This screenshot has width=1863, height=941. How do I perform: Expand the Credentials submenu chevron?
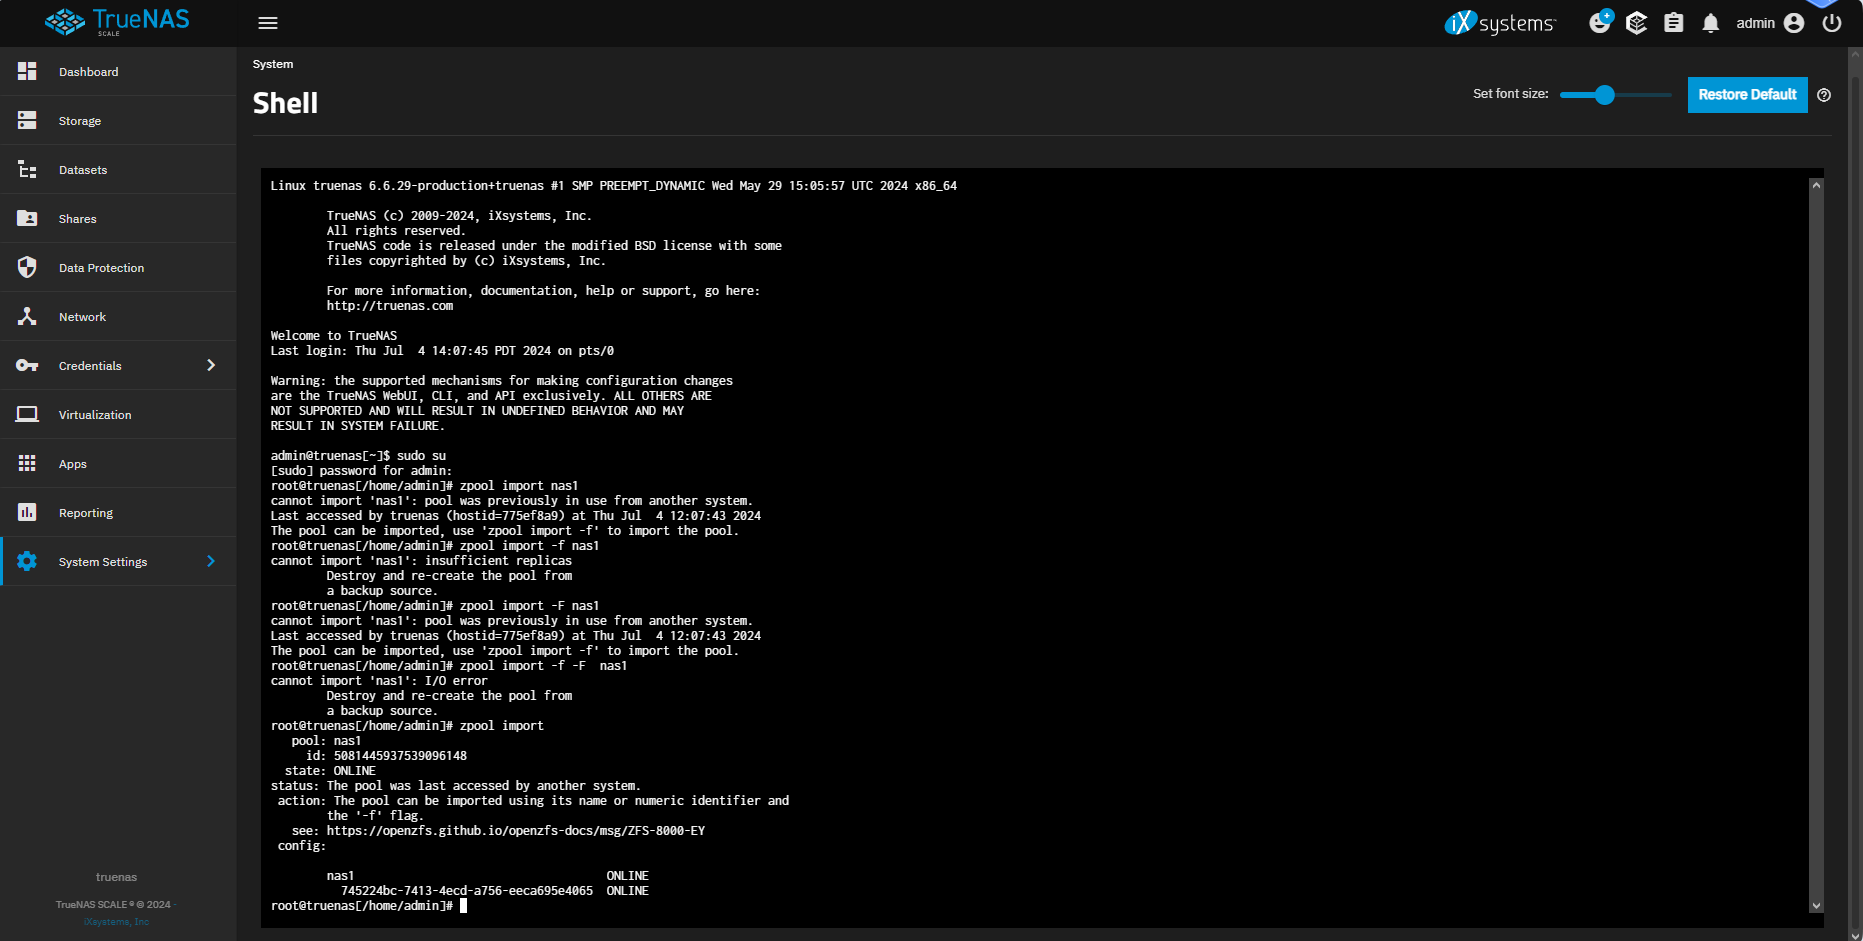coord(211,365)
